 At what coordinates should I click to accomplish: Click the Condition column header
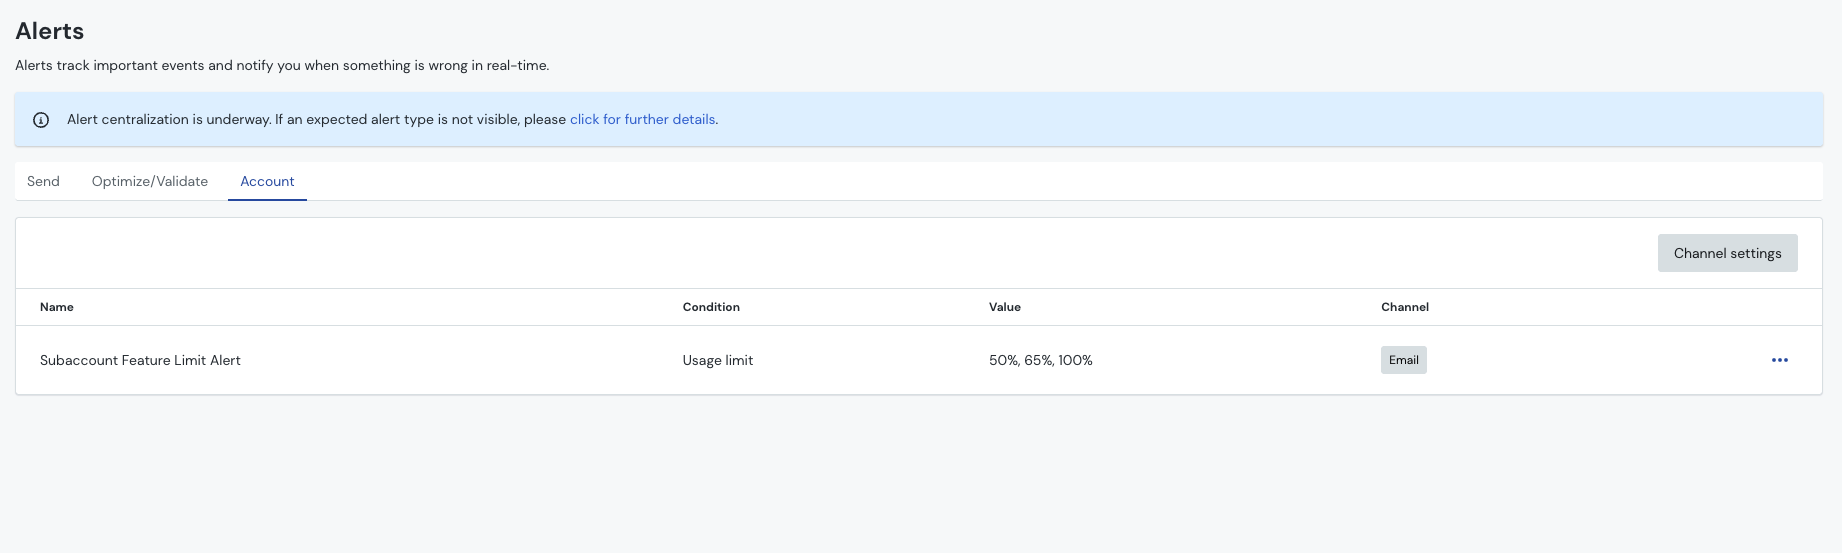(x=711, y=307)
